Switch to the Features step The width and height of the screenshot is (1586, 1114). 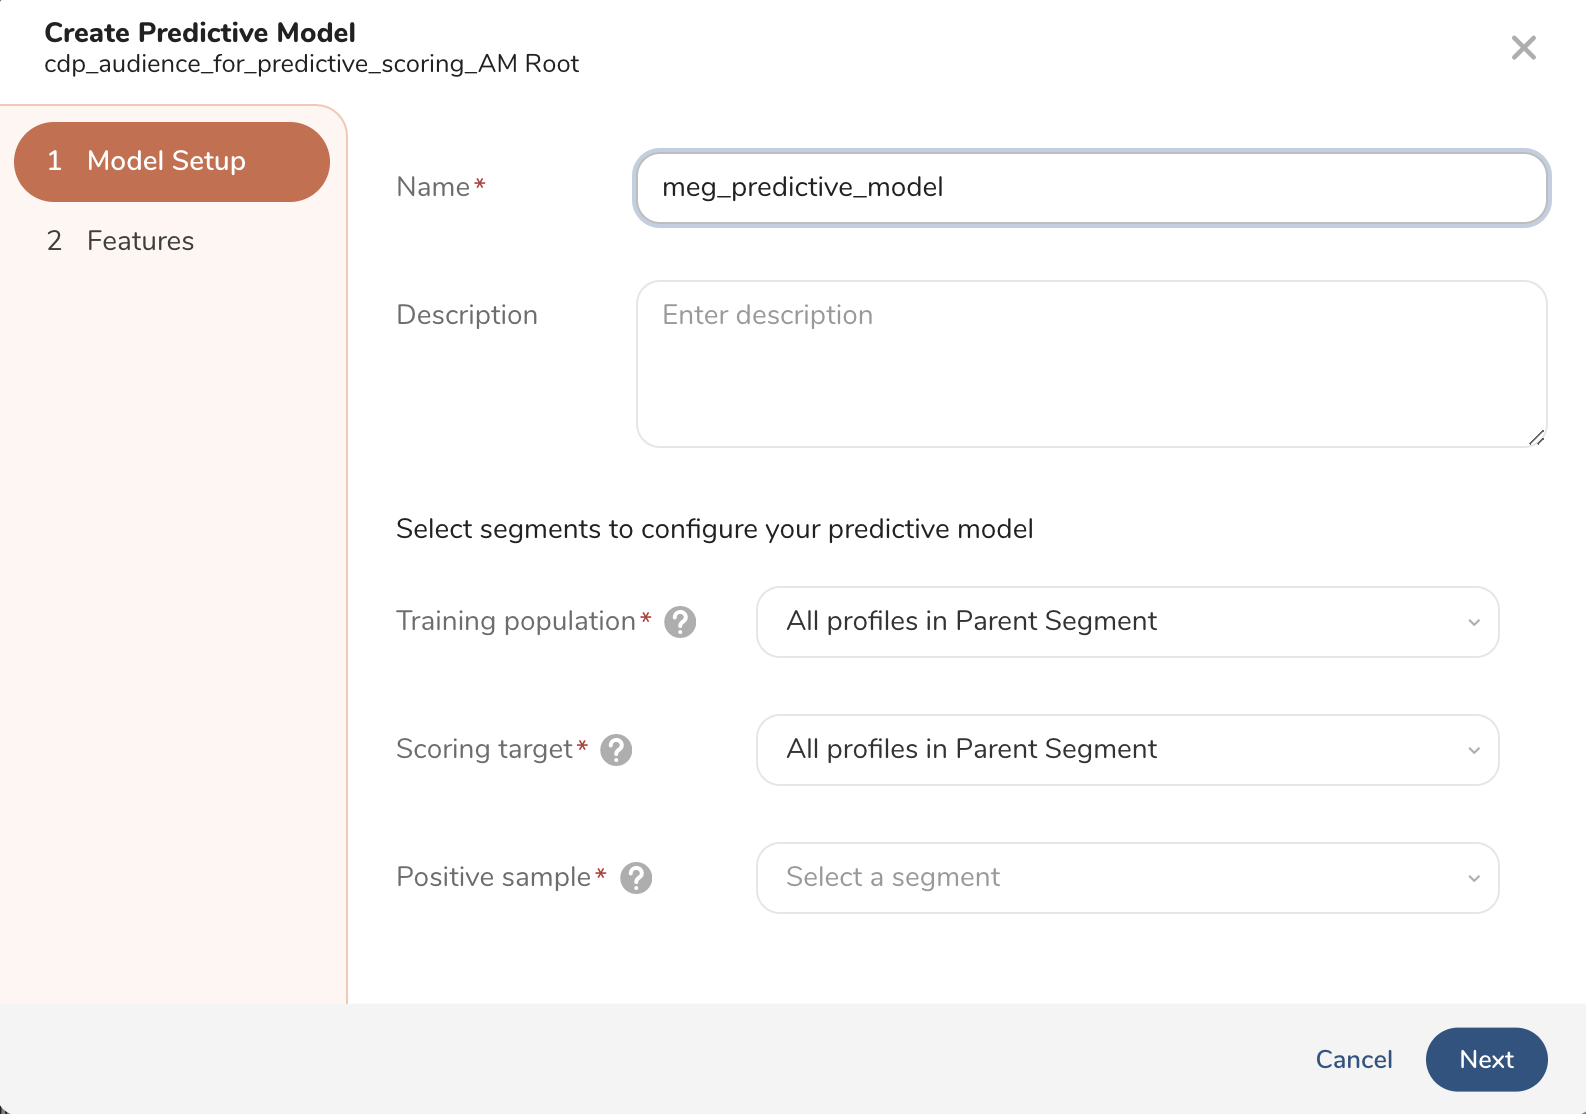point(140,241)
